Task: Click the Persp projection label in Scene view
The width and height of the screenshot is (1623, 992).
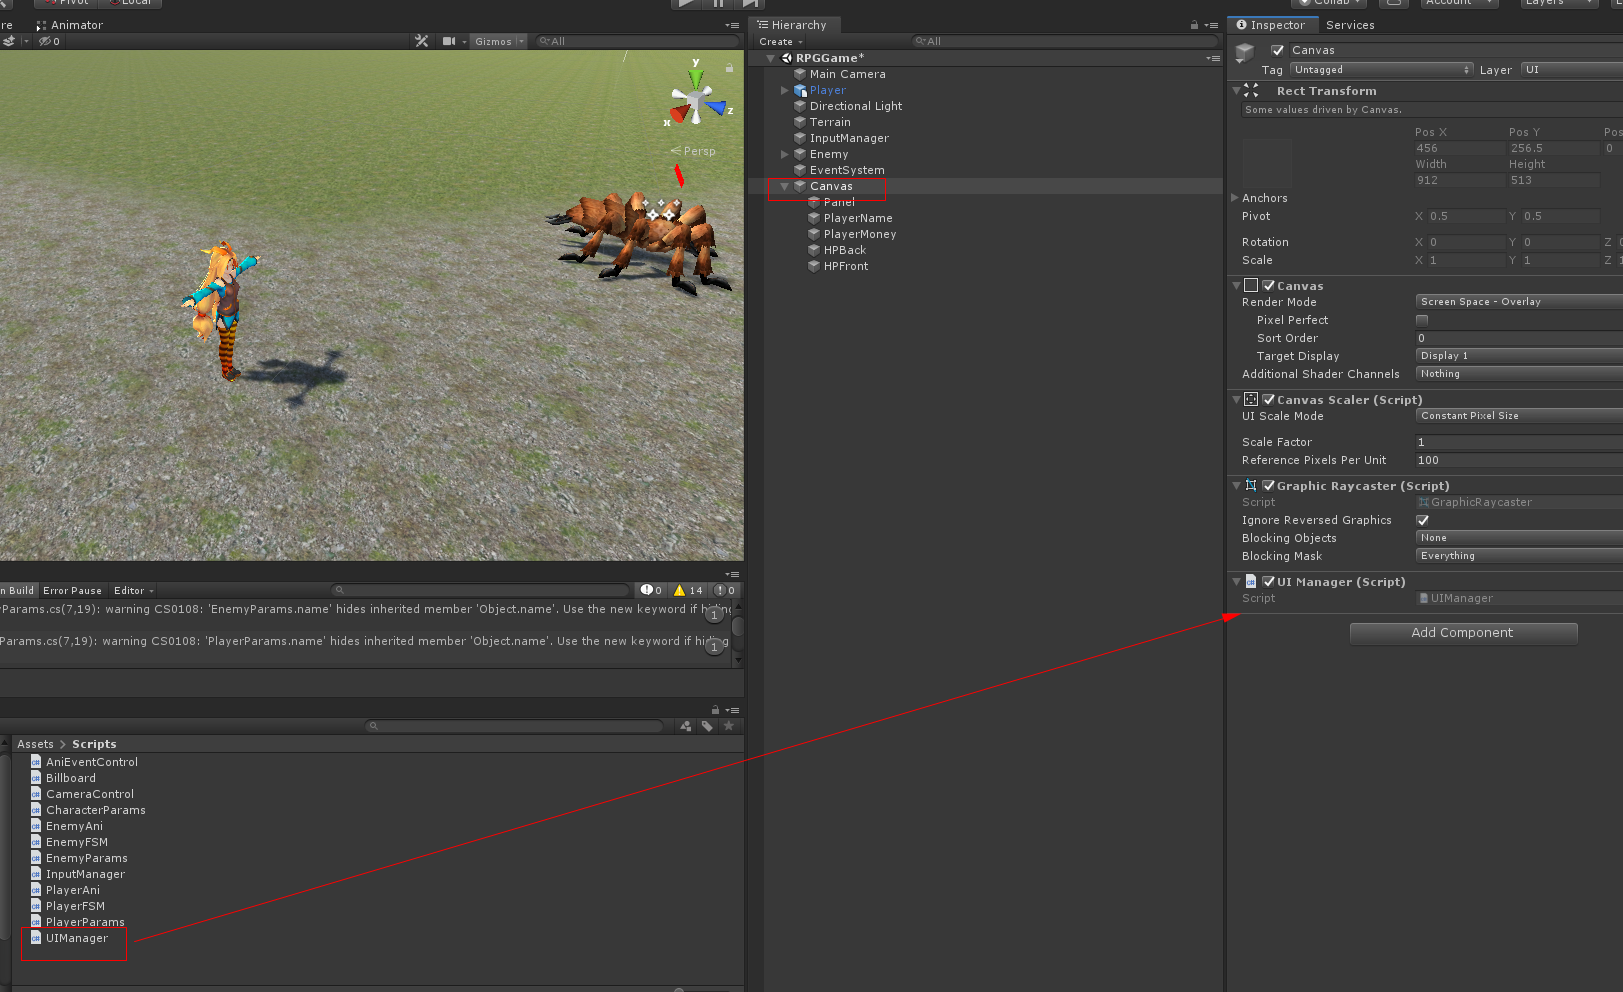Action: [x=693, y=151]
